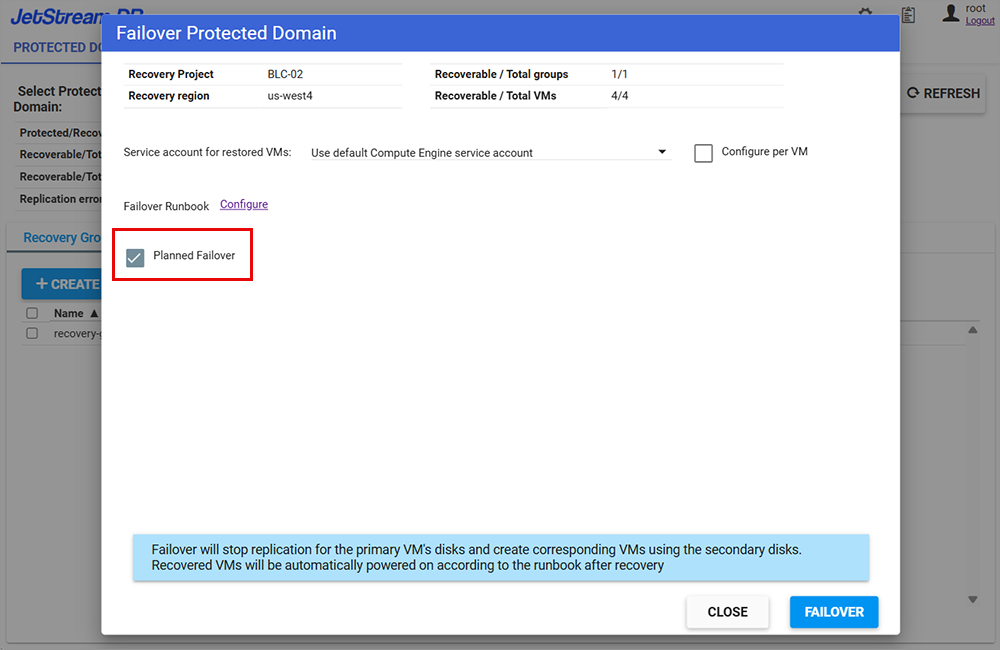Click the scroll down arrow in table
Viewport: 1000px width, 650px height.
pos(973,600)
